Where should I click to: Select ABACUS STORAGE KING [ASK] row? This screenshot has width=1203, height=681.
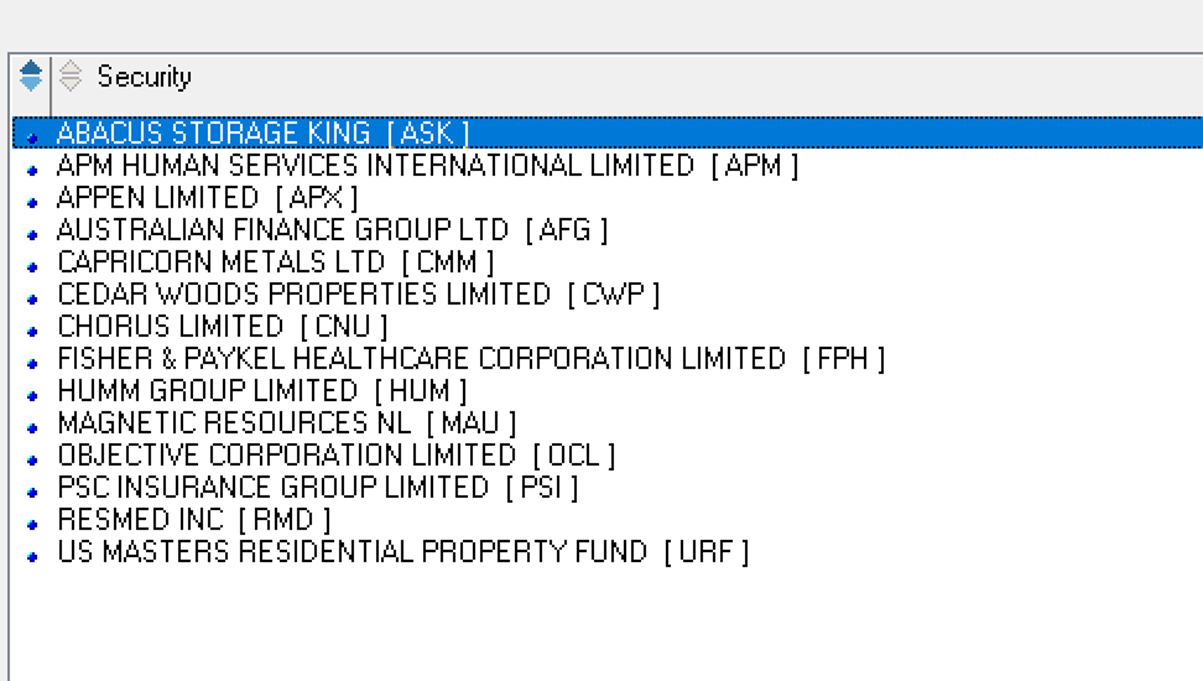(x=607, y=132)
